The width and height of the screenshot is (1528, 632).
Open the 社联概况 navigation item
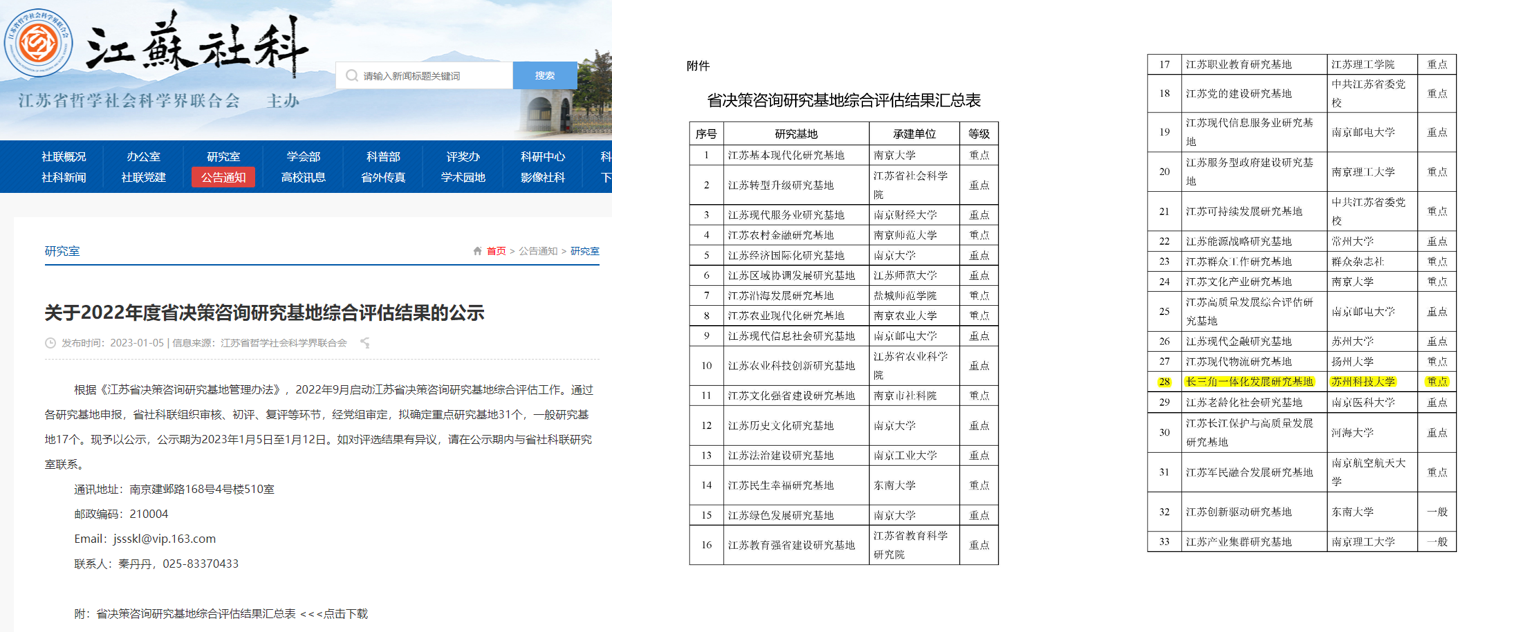click(x=64, y=156)
